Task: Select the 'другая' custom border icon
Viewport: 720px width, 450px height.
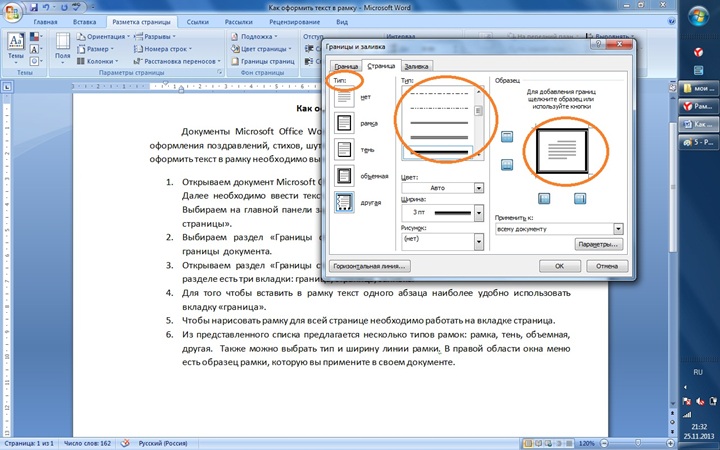Action: click(344, 202)
